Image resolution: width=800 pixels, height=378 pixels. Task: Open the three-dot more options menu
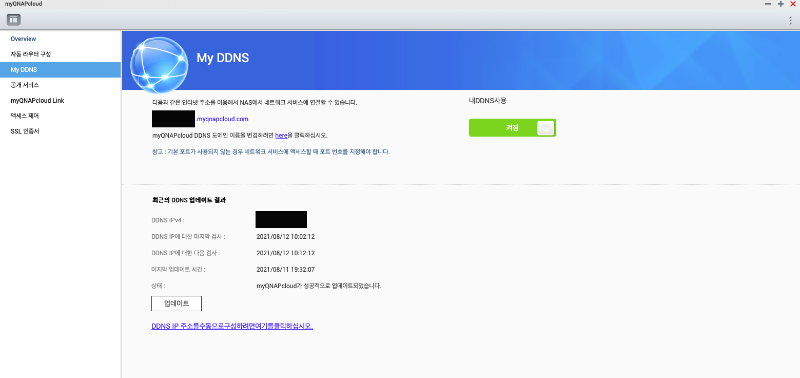click(x=790, y=20)
